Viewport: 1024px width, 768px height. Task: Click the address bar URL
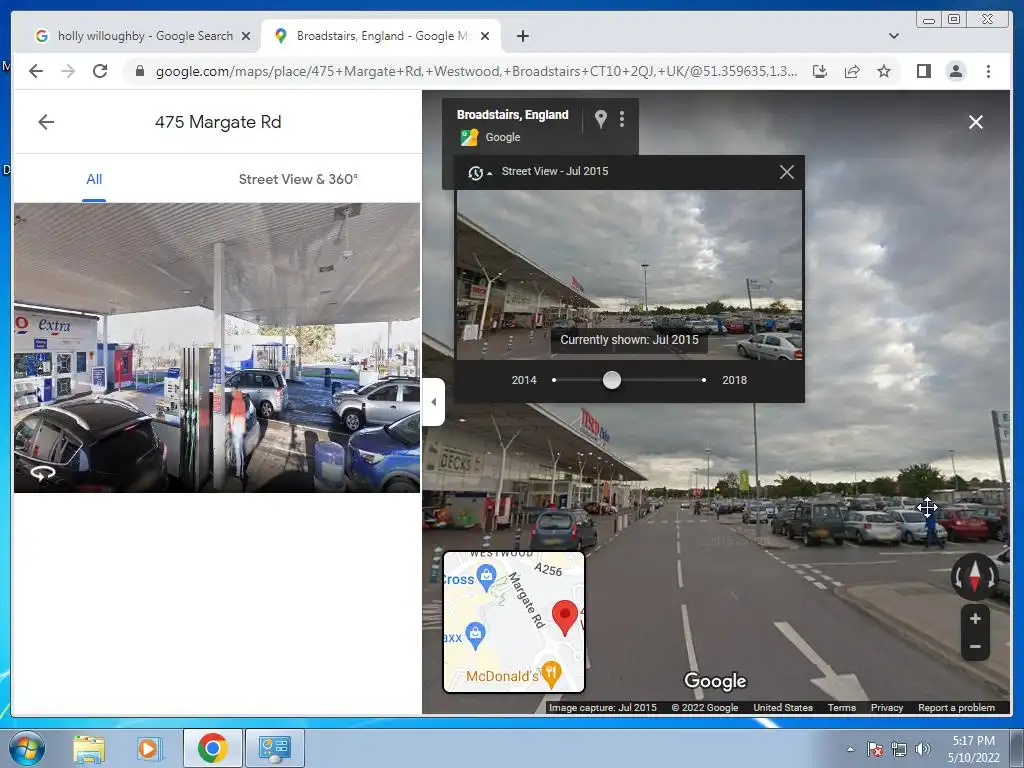[476, 71]
